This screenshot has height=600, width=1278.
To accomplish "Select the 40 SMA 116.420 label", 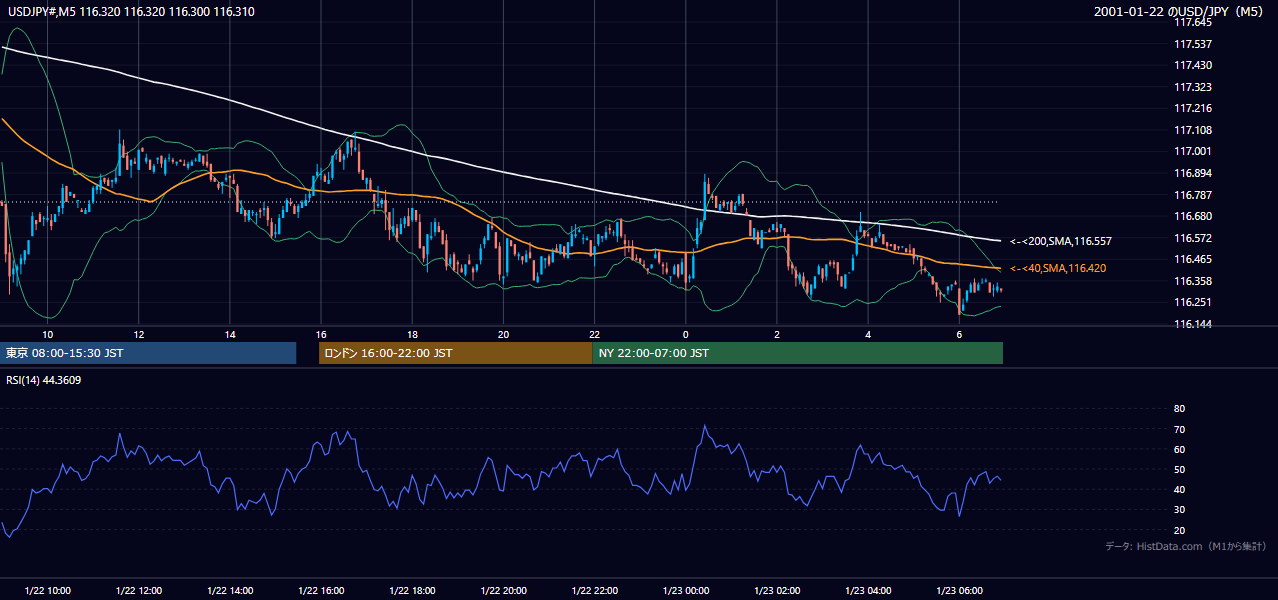I will (x=1058, y=268).
